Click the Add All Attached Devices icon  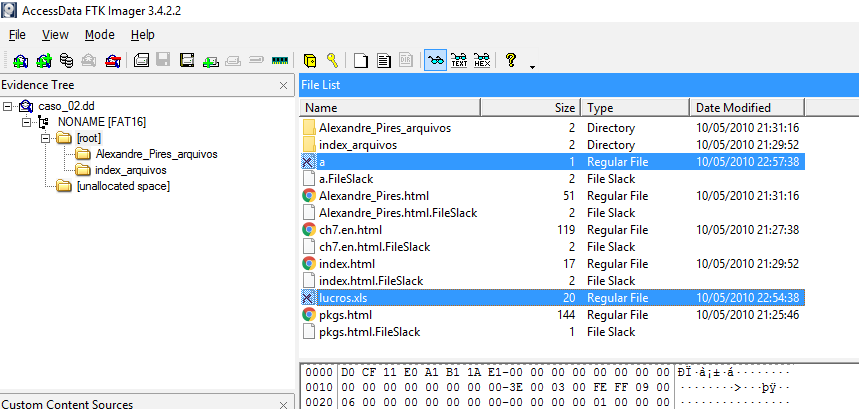[x=43, y=60]
